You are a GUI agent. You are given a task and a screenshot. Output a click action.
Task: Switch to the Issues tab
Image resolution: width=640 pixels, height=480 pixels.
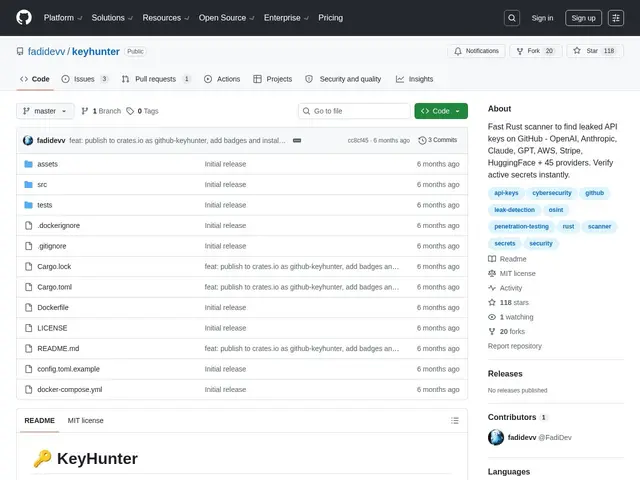tap(85, 79)
